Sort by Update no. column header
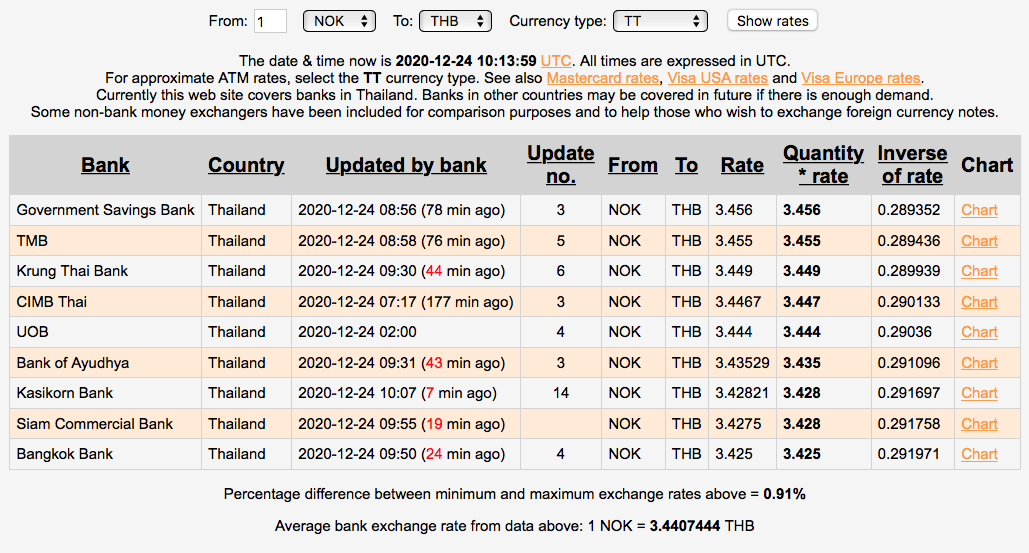 [560, 165]
